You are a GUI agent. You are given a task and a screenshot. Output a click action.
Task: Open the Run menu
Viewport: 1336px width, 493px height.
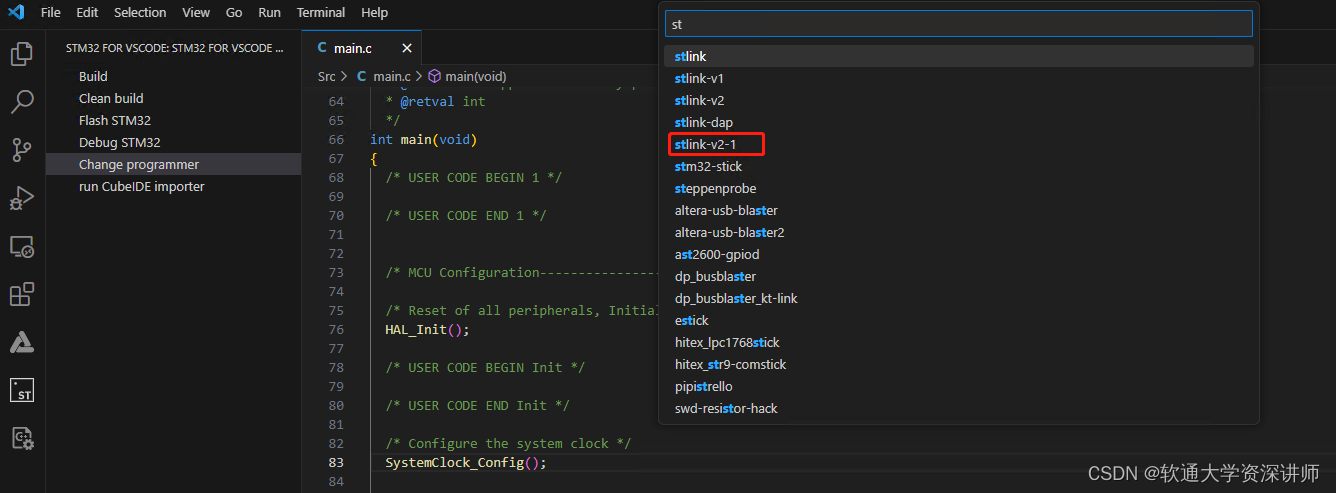[x=269, y=12]
